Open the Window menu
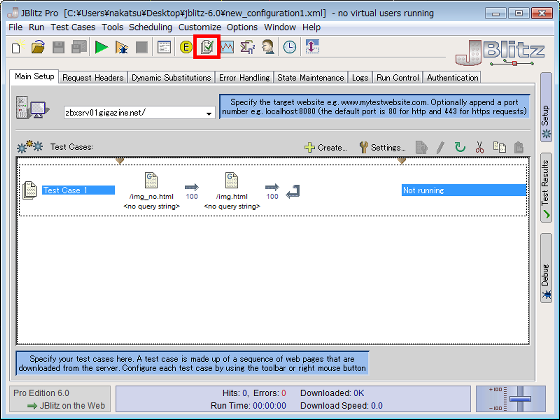 [x=280, y=27]
